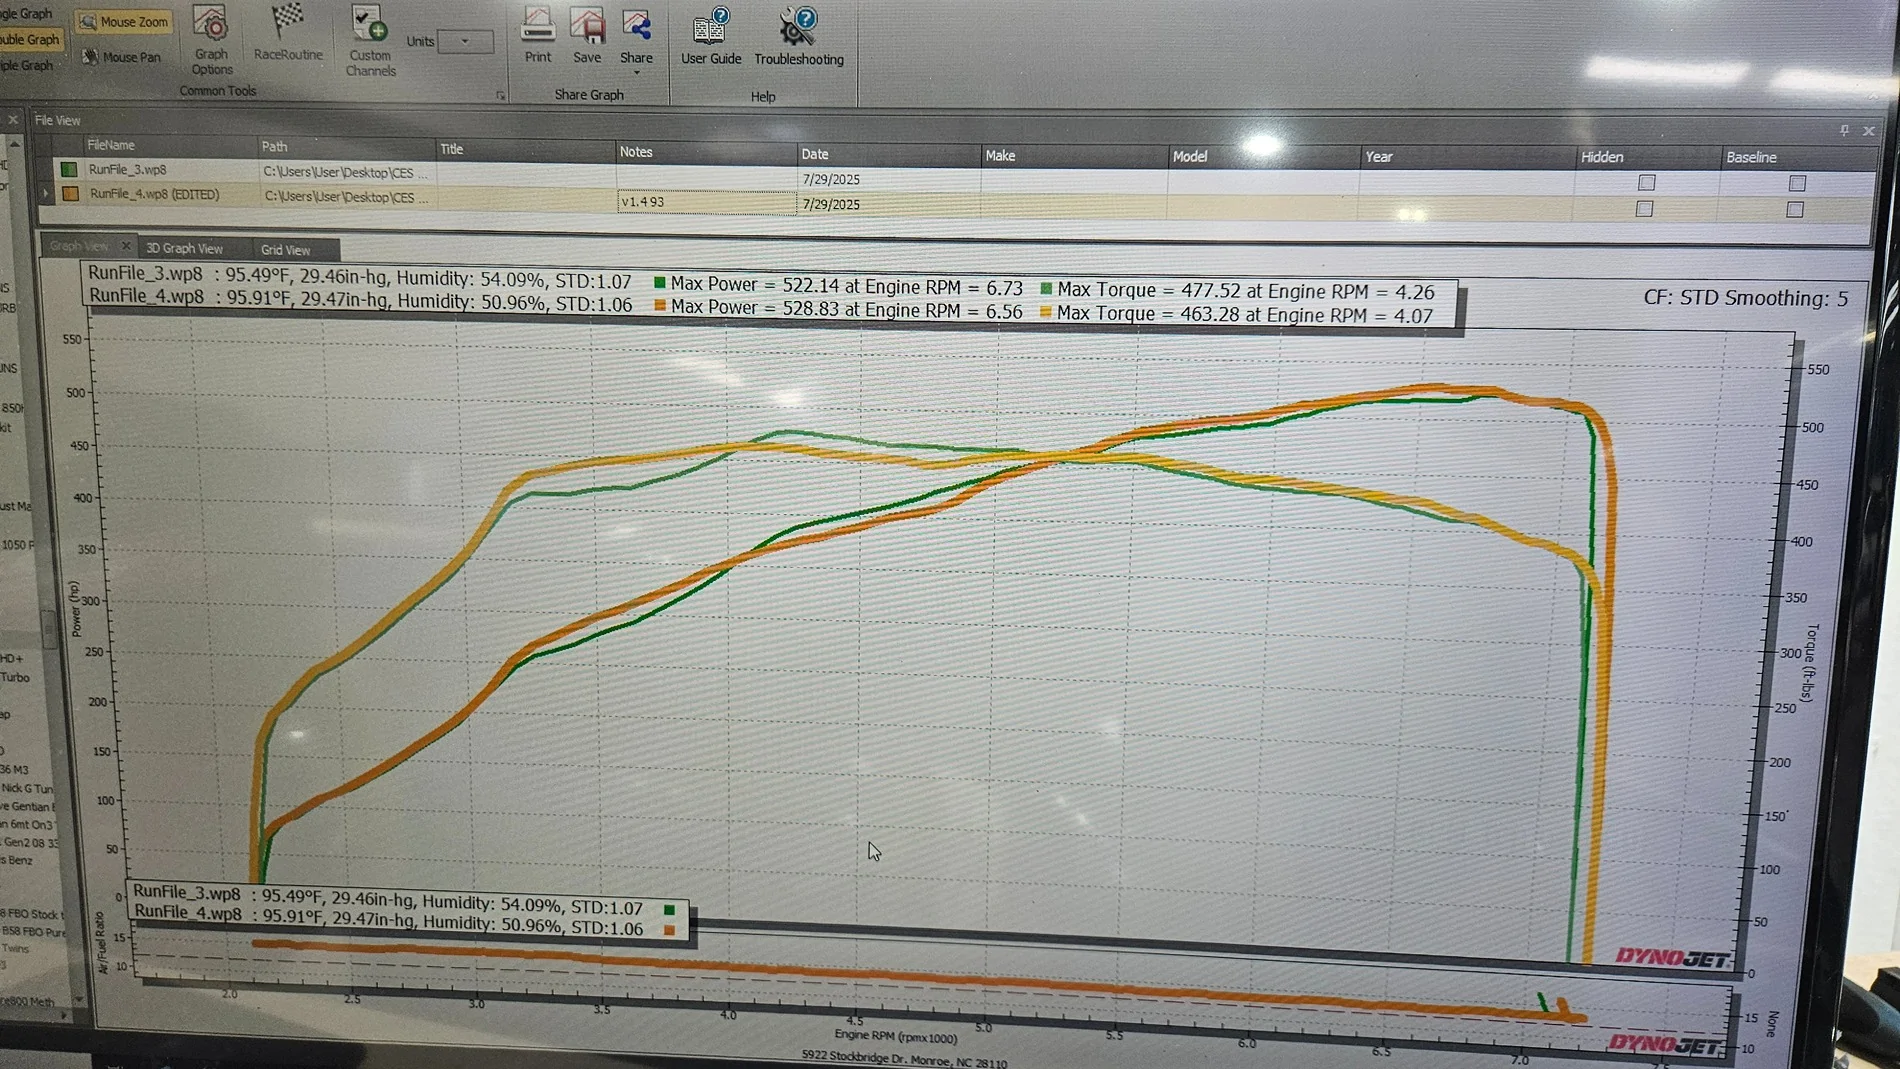
Task: Print the dyno graph
Action: coord(538,36)
